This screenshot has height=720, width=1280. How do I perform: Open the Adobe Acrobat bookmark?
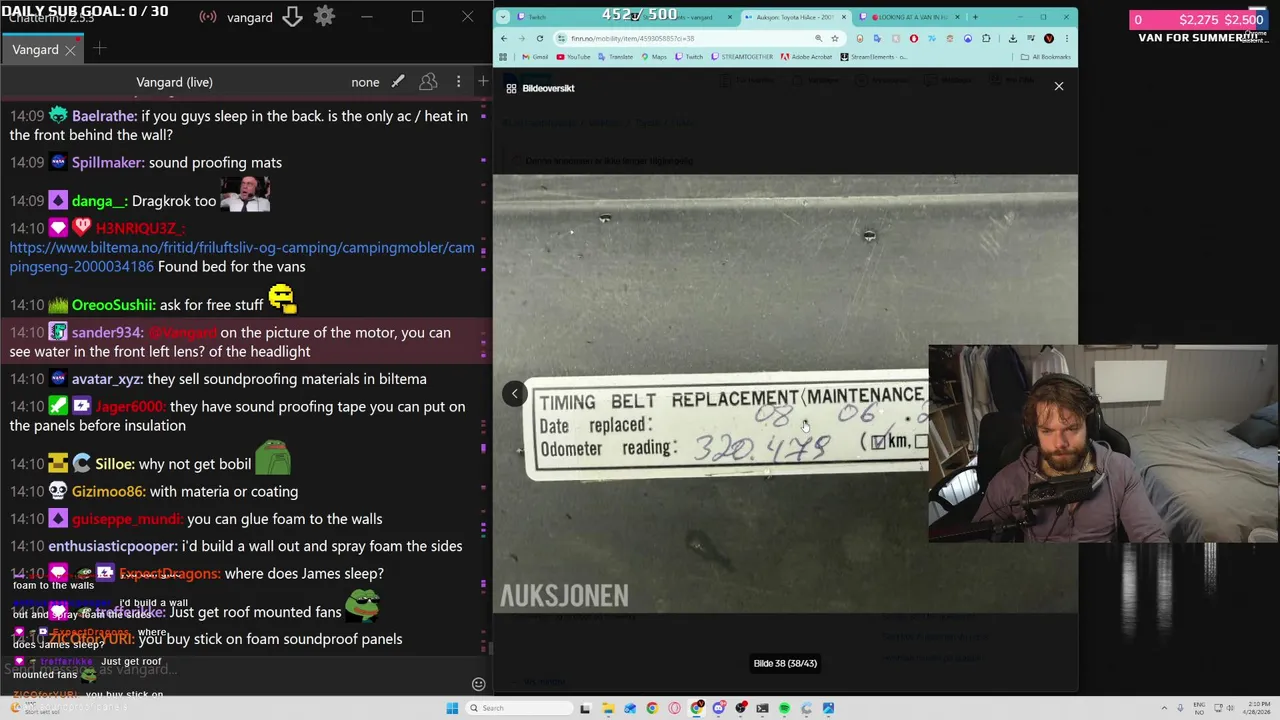[806, 57]
